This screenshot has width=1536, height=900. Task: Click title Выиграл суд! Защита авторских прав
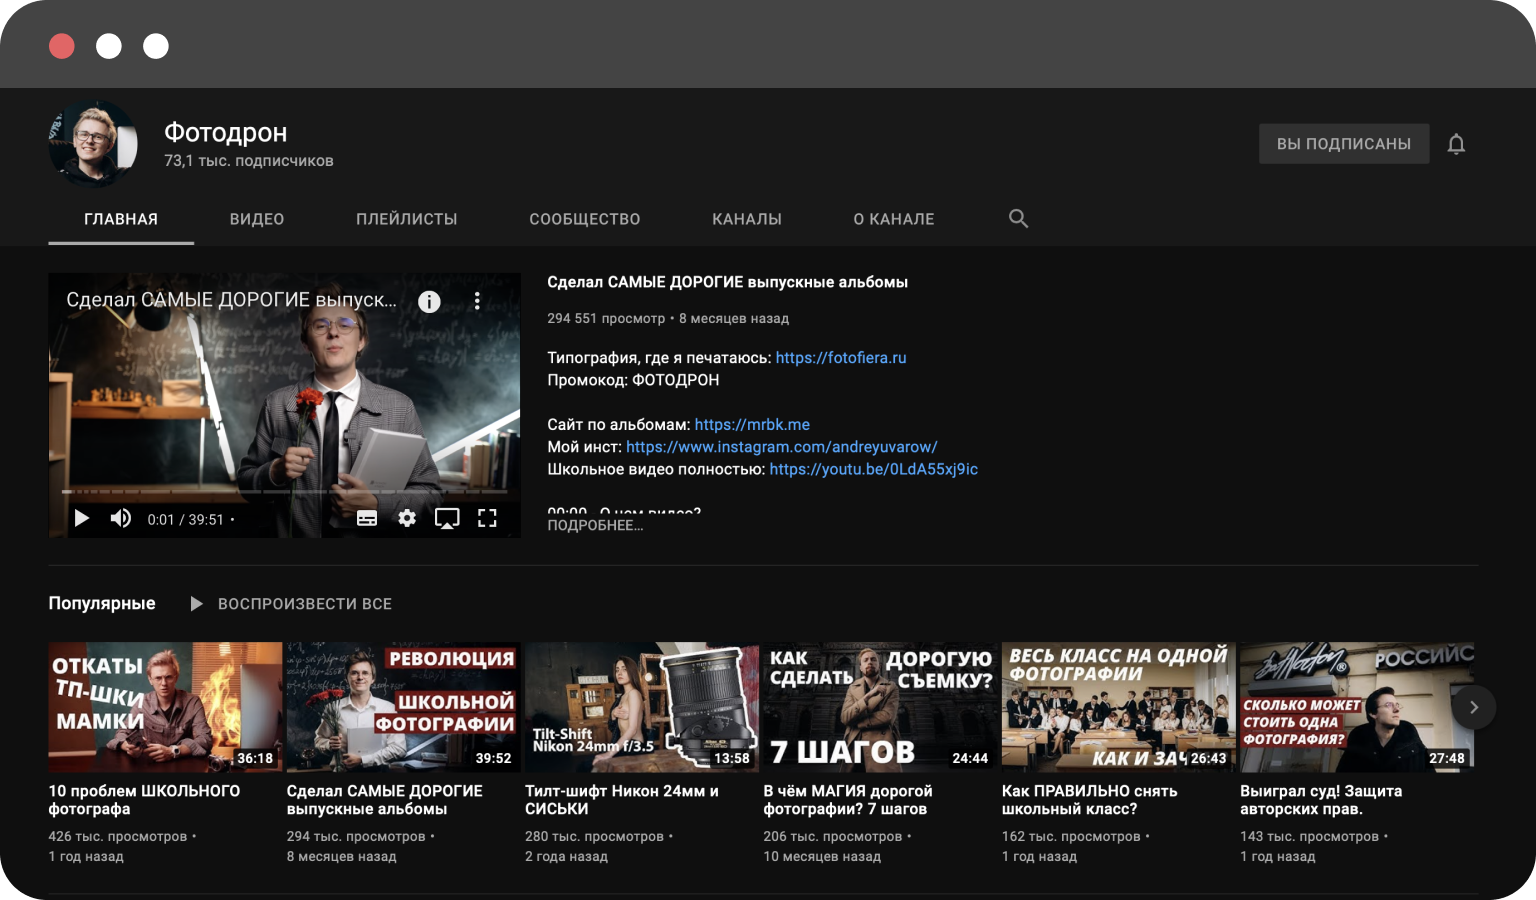1321,800
